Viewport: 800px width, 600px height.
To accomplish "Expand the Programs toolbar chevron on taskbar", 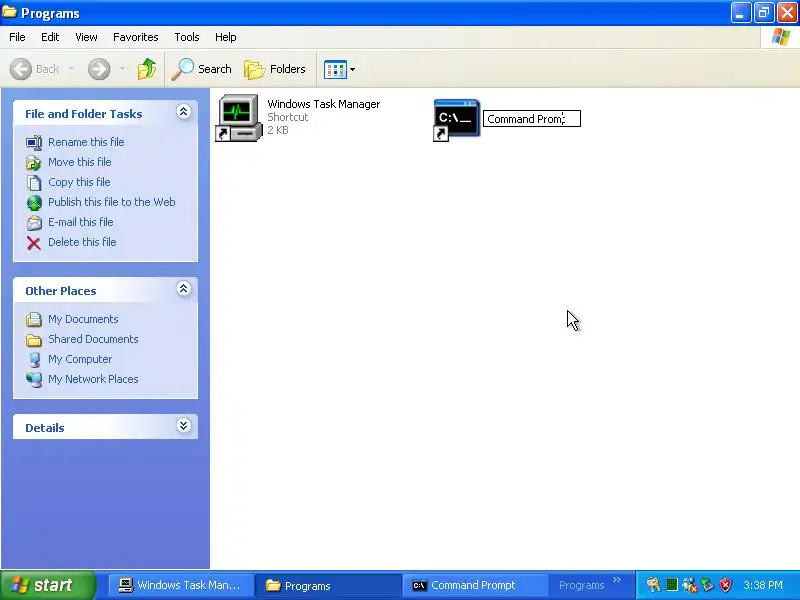I will coord(617,580).
